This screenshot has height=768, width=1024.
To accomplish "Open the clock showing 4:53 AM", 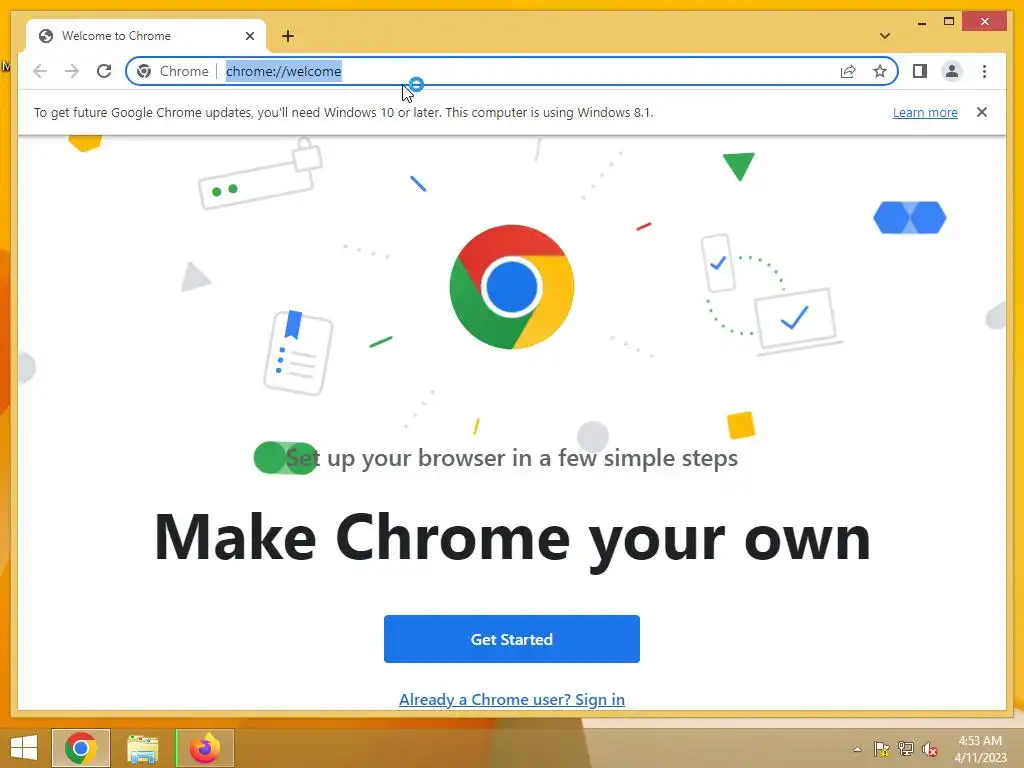I will tap(980, 748).
